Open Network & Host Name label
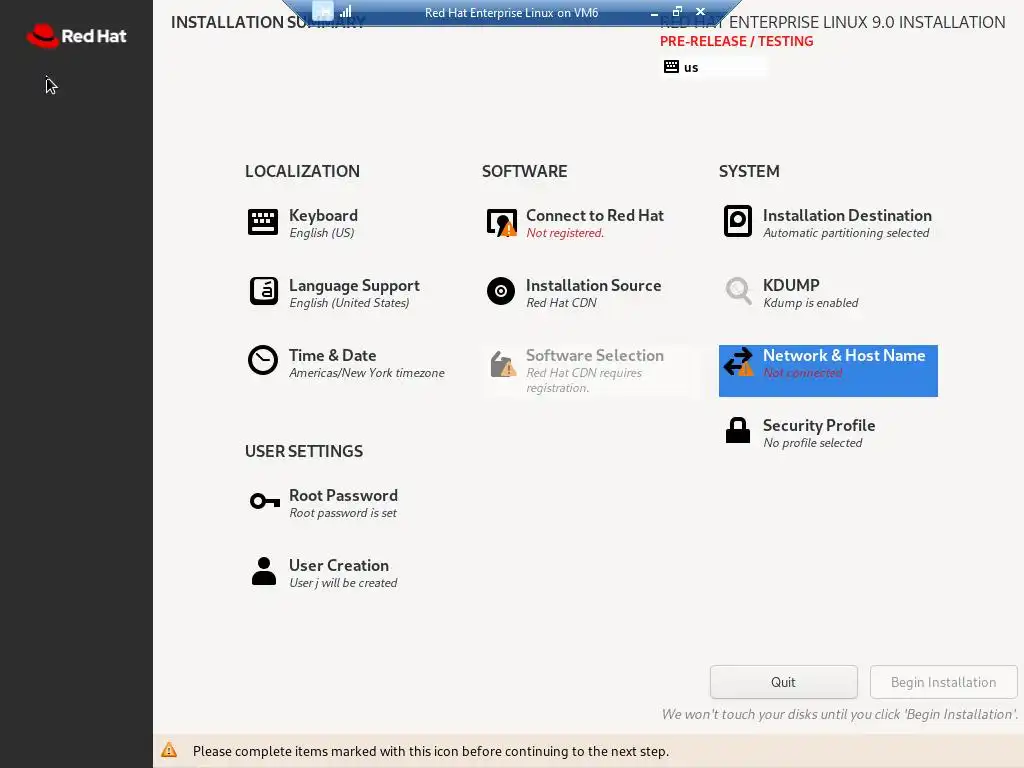The image size is (1024, 768). [844, 355]
